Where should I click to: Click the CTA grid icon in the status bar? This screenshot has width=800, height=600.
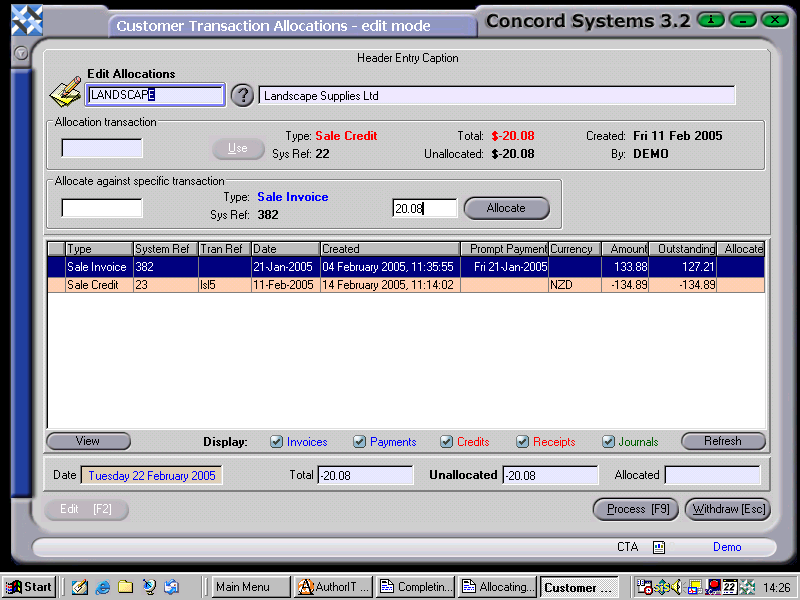tap(658, 547)
